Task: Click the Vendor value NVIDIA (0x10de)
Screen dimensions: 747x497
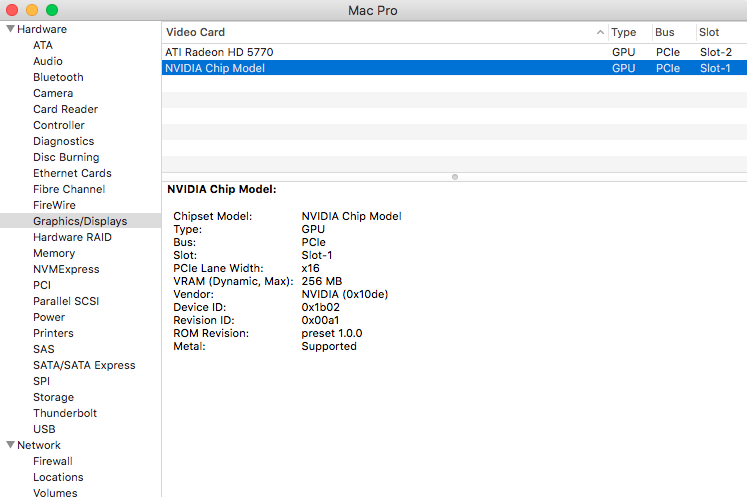Action: coord(345,294)
